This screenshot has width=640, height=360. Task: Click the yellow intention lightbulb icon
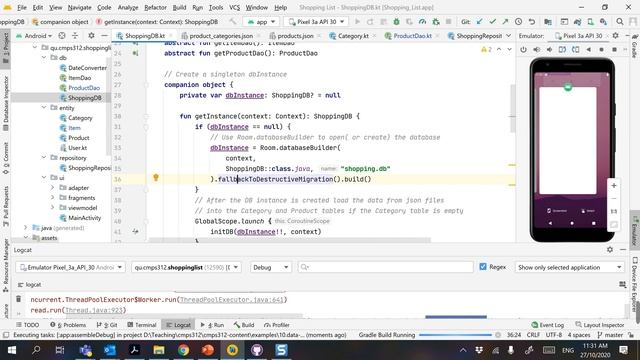156,178
